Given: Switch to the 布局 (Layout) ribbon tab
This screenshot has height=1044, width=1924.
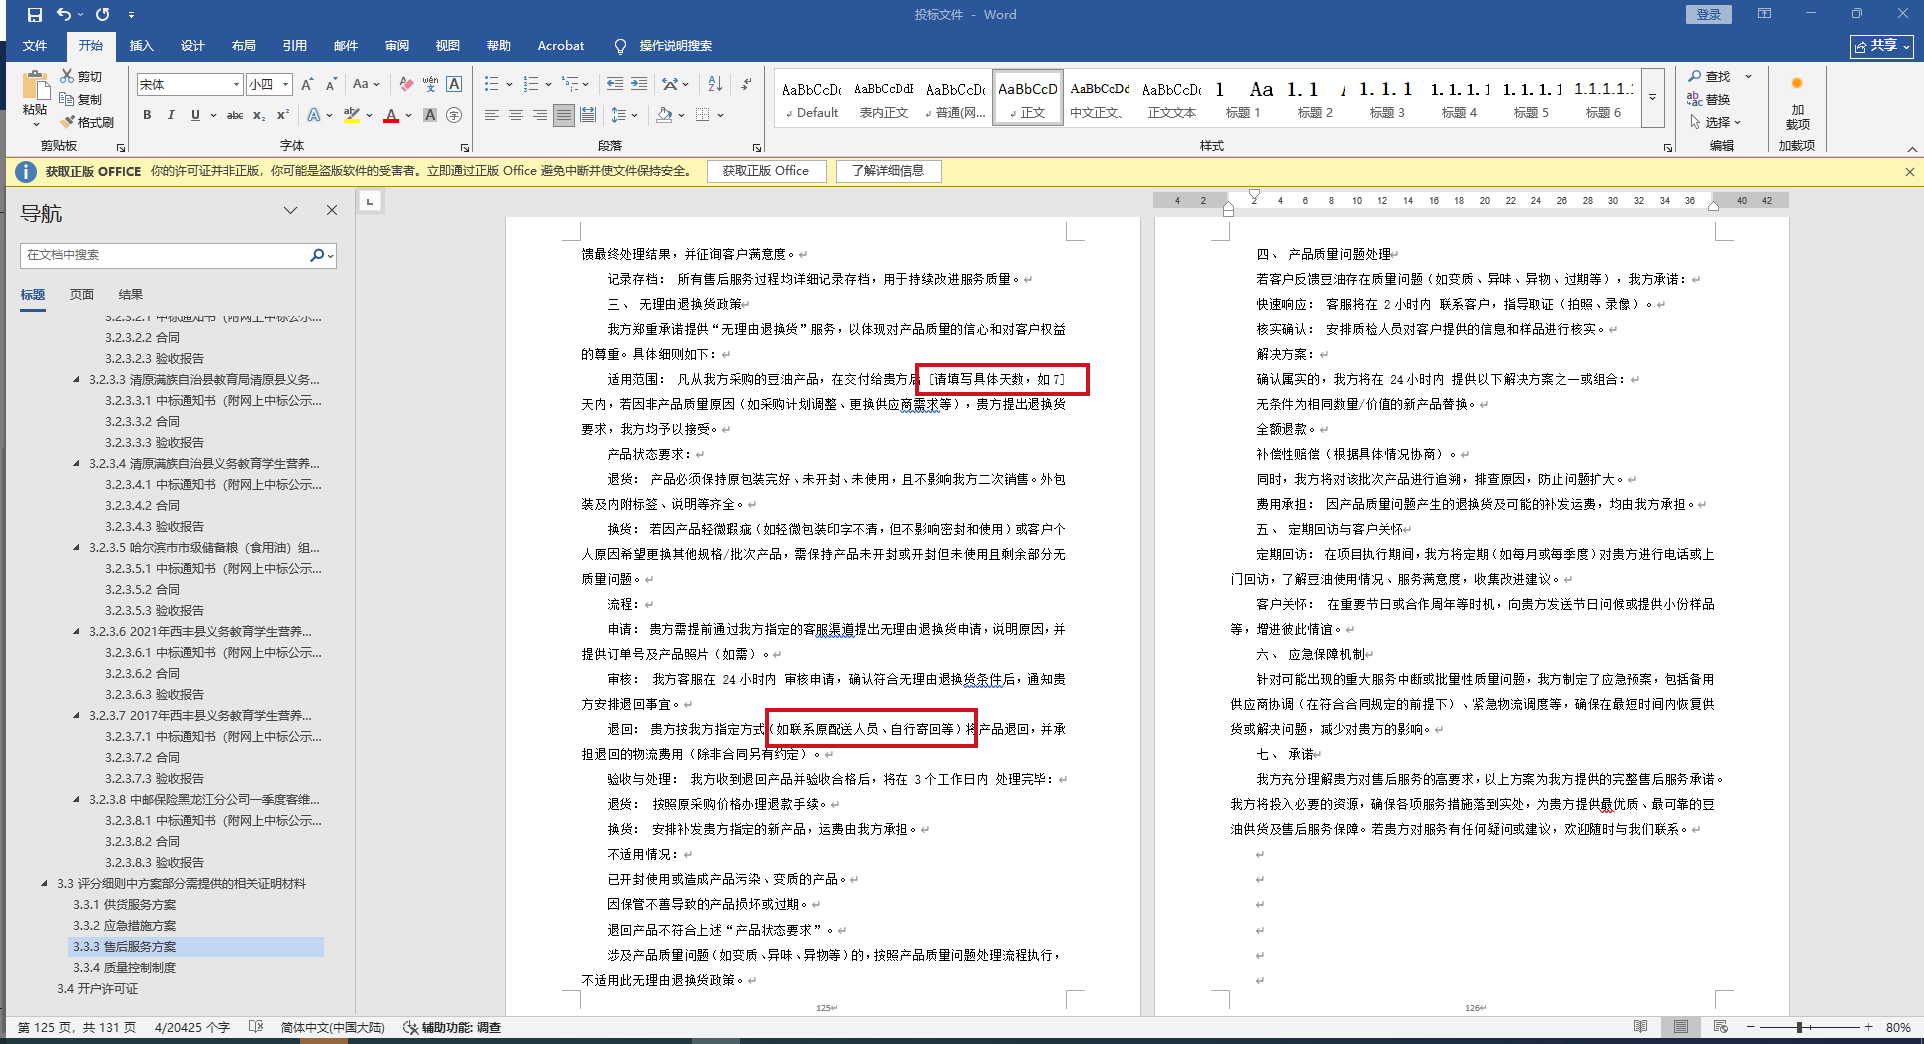Looking at the screenshot, I should pyautogui.click(x=244, y=46).
